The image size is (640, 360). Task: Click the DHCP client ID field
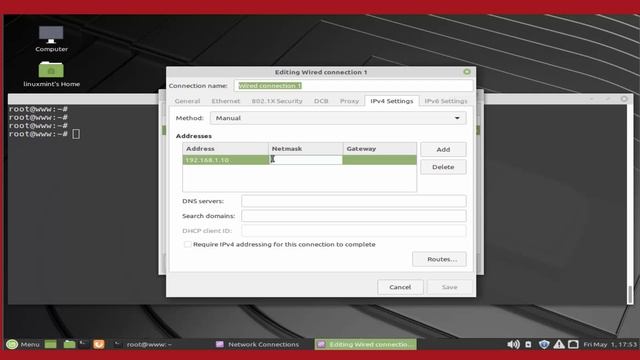point(353,231)
